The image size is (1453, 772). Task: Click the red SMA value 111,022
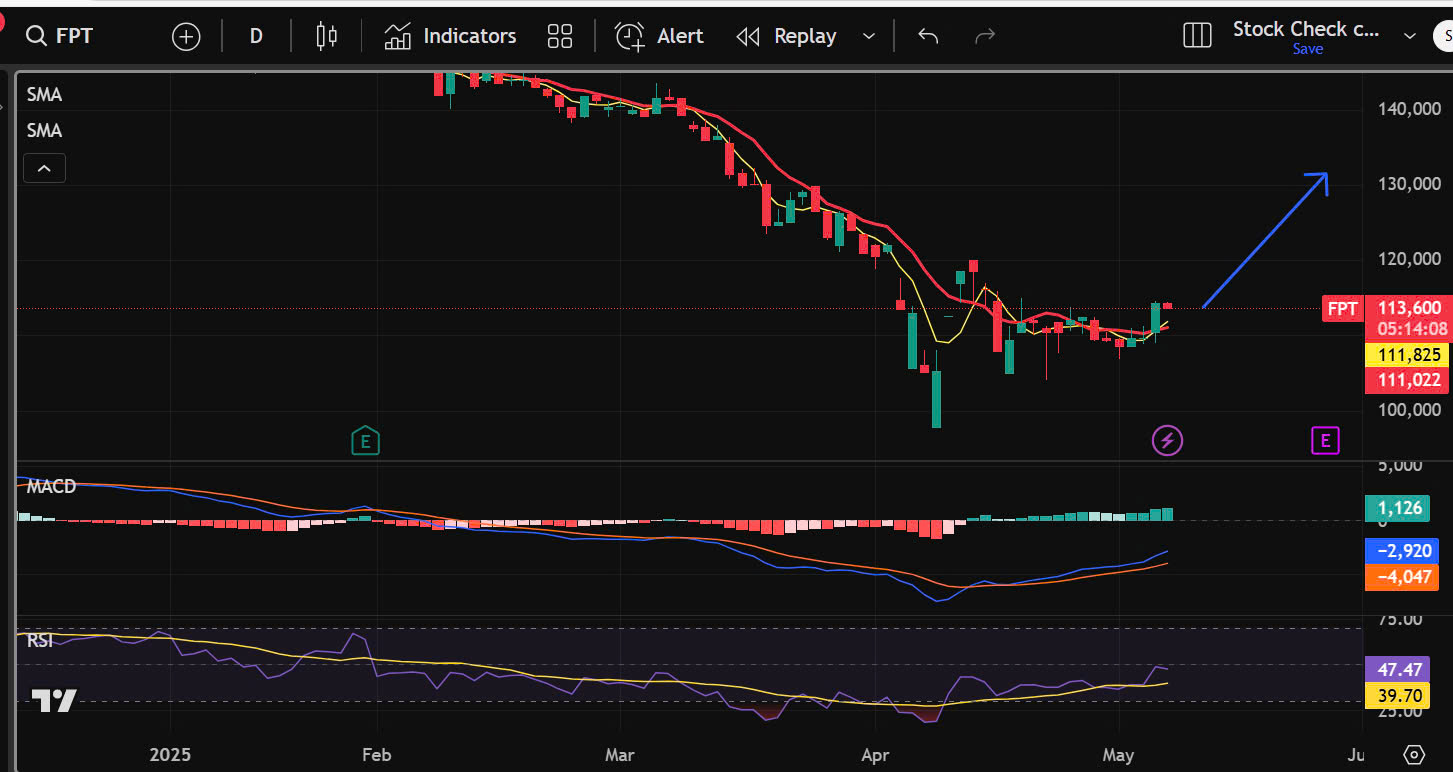(x=1409, y=380)
